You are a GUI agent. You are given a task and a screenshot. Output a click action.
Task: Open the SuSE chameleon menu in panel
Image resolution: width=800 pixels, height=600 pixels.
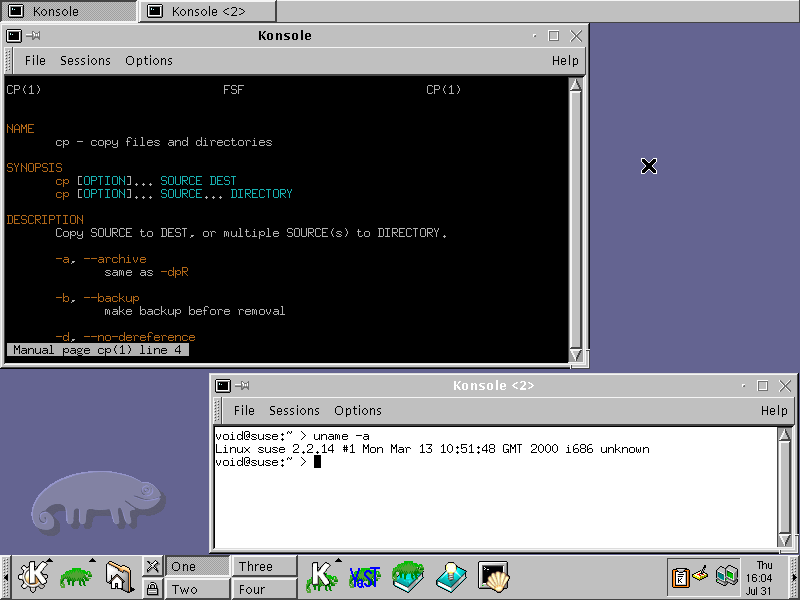tap(77, 577)
